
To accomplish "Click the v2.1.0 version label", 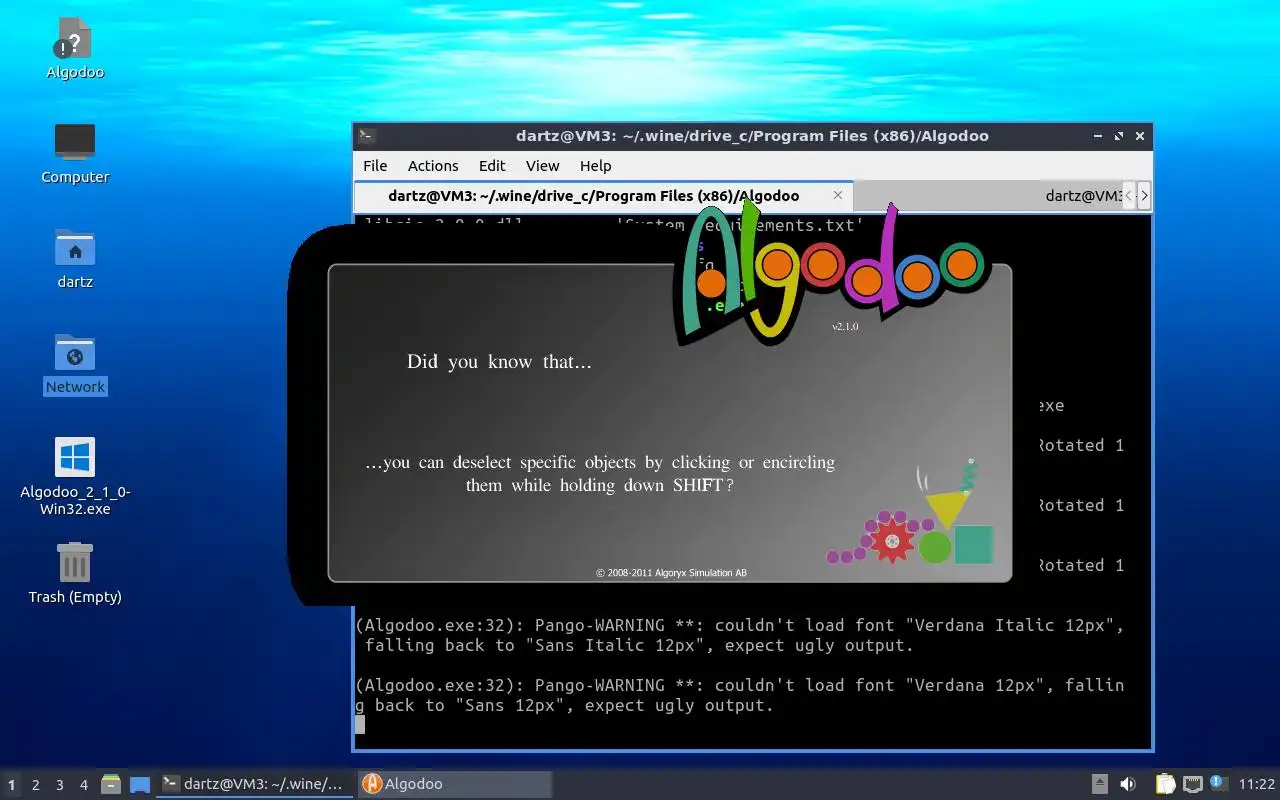I will [x=845, y=327].
